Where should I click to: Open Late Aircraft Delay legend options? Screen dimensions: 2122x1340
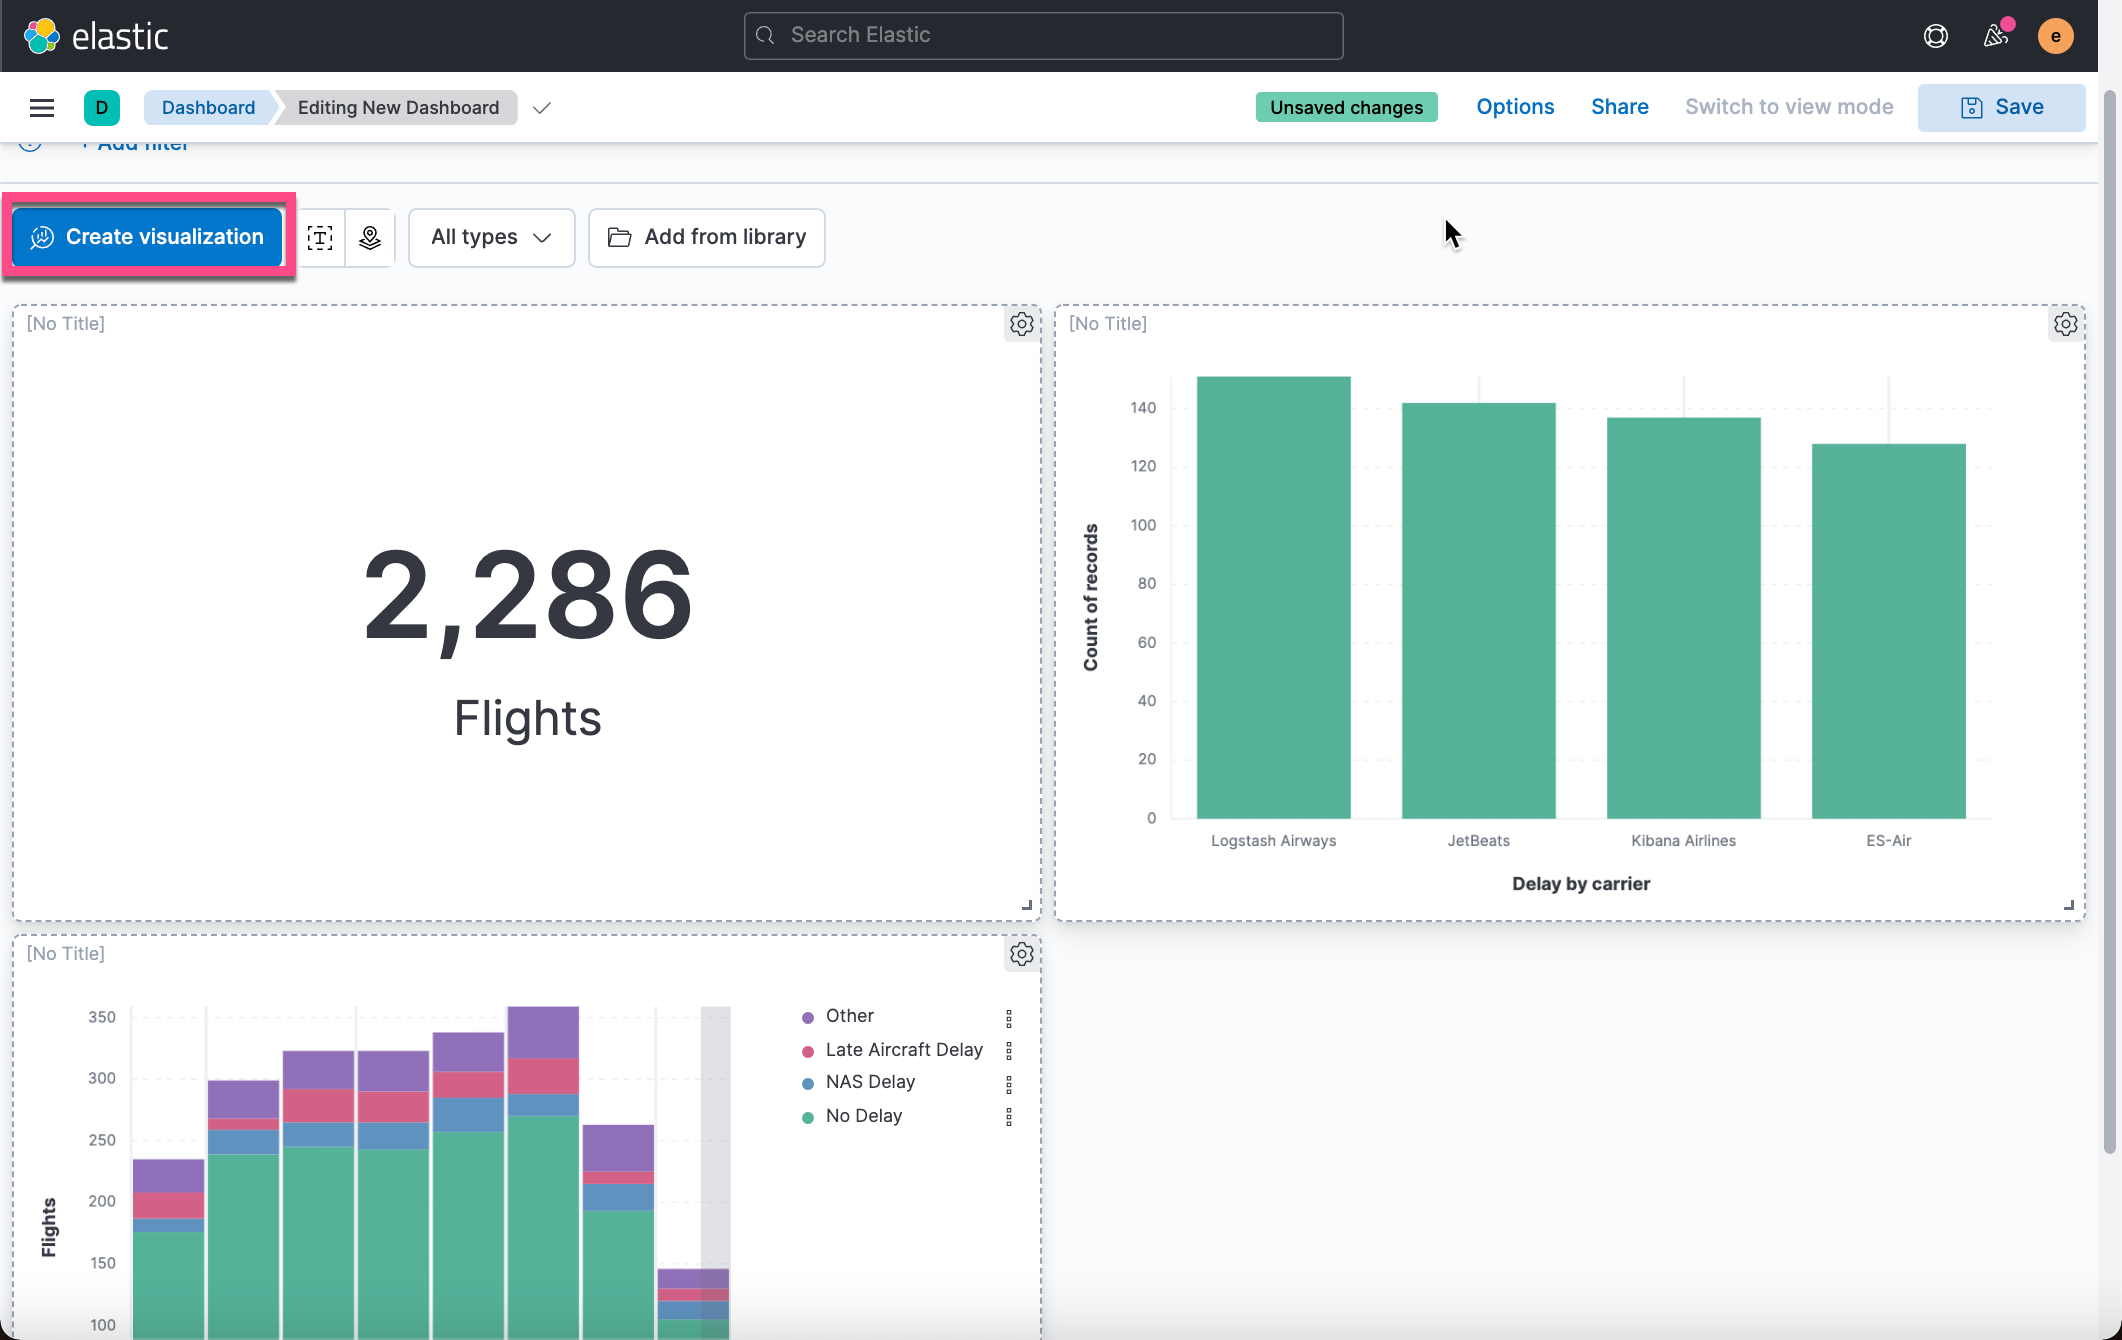tap(1008, 1051)
